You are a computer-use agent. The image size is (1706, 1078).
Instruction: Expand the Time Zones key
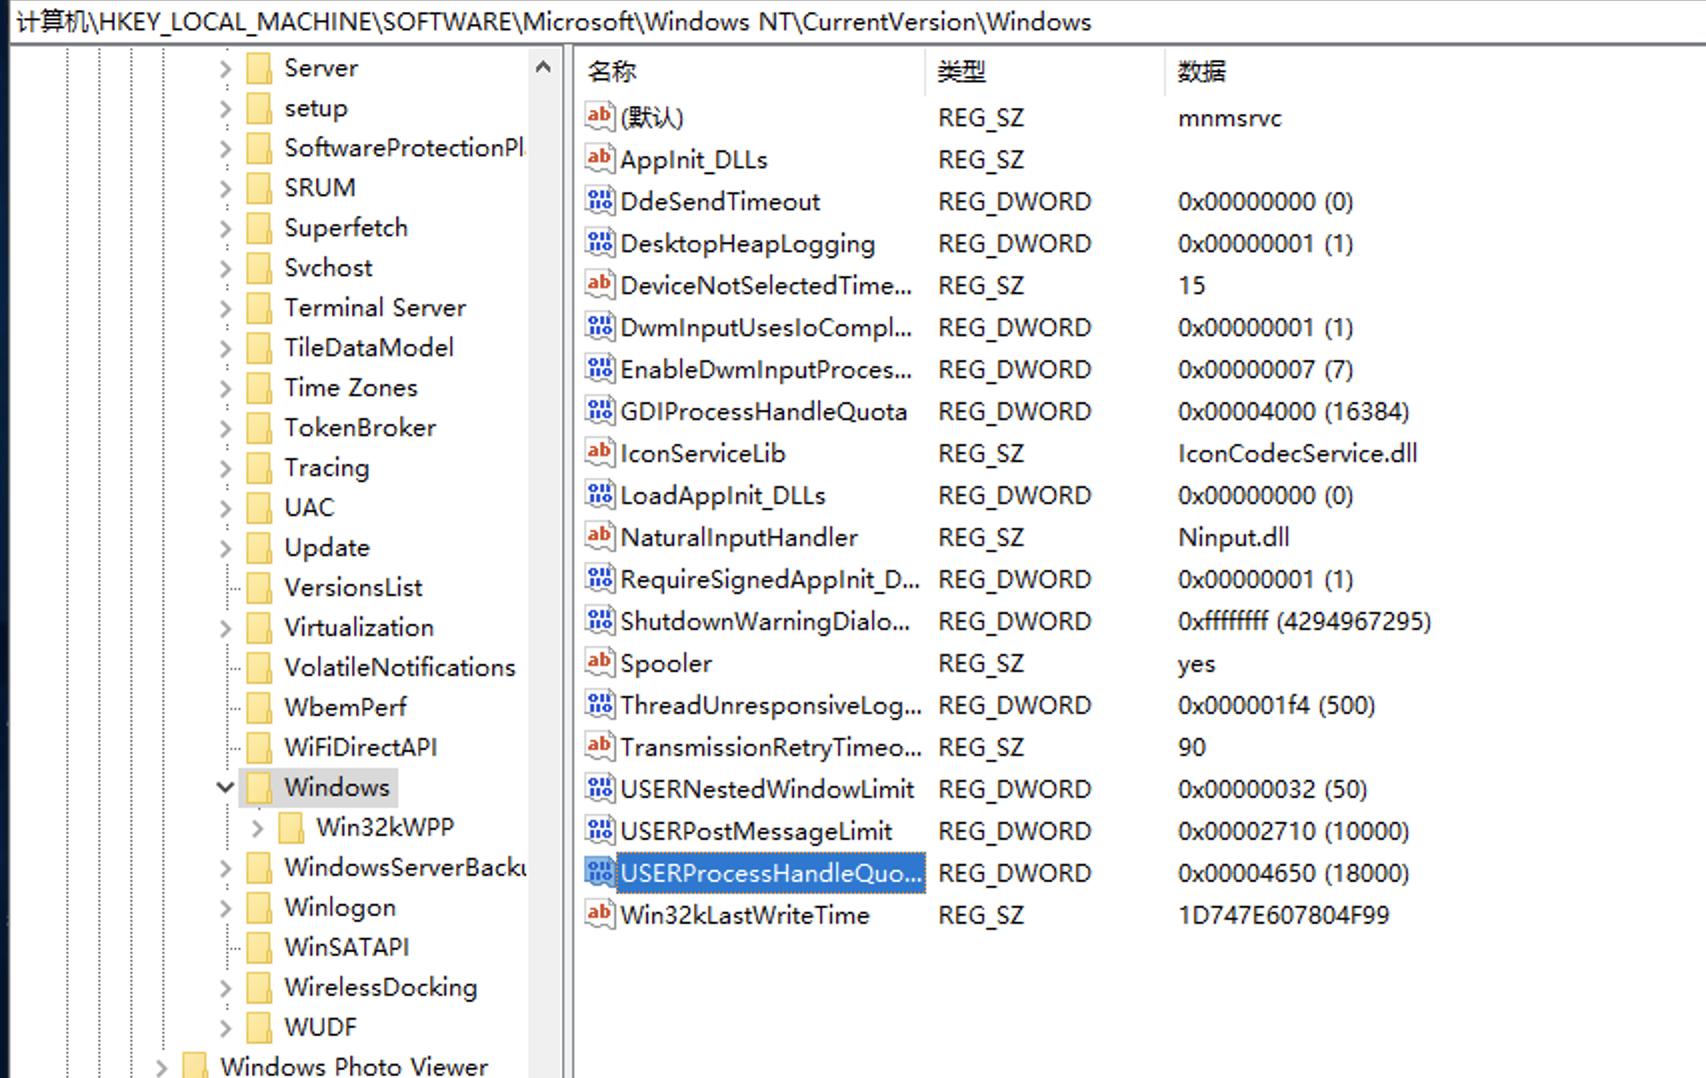225,388
